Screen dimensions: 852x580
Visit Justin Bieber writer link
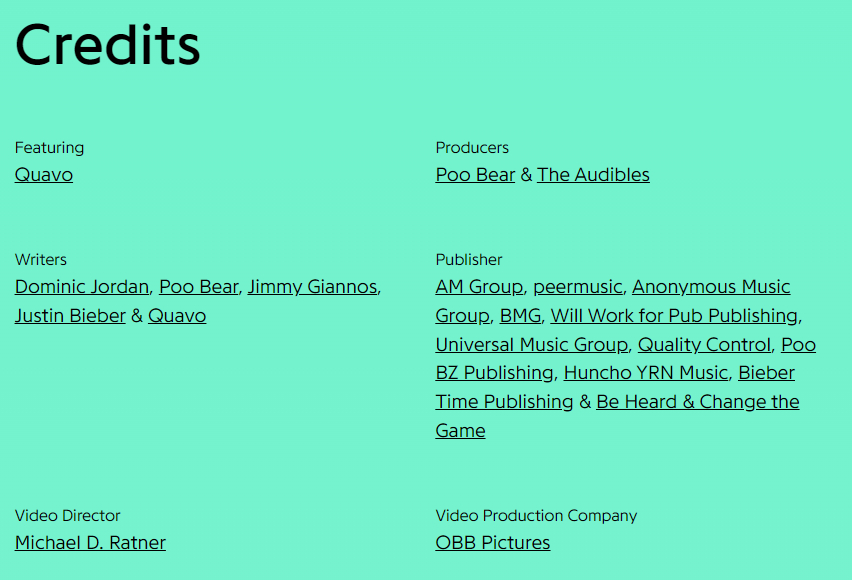(70, 316)
